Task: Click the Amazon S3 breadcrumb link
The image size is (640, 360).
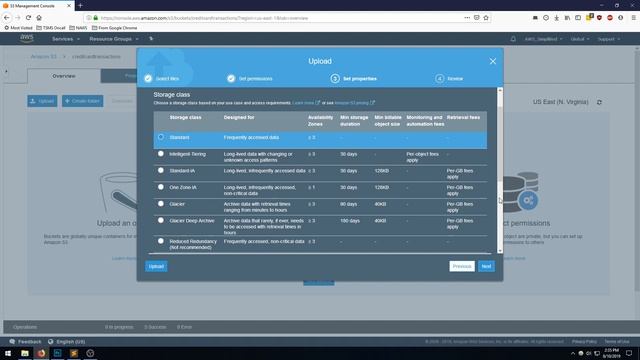Action: click(44, 56)
